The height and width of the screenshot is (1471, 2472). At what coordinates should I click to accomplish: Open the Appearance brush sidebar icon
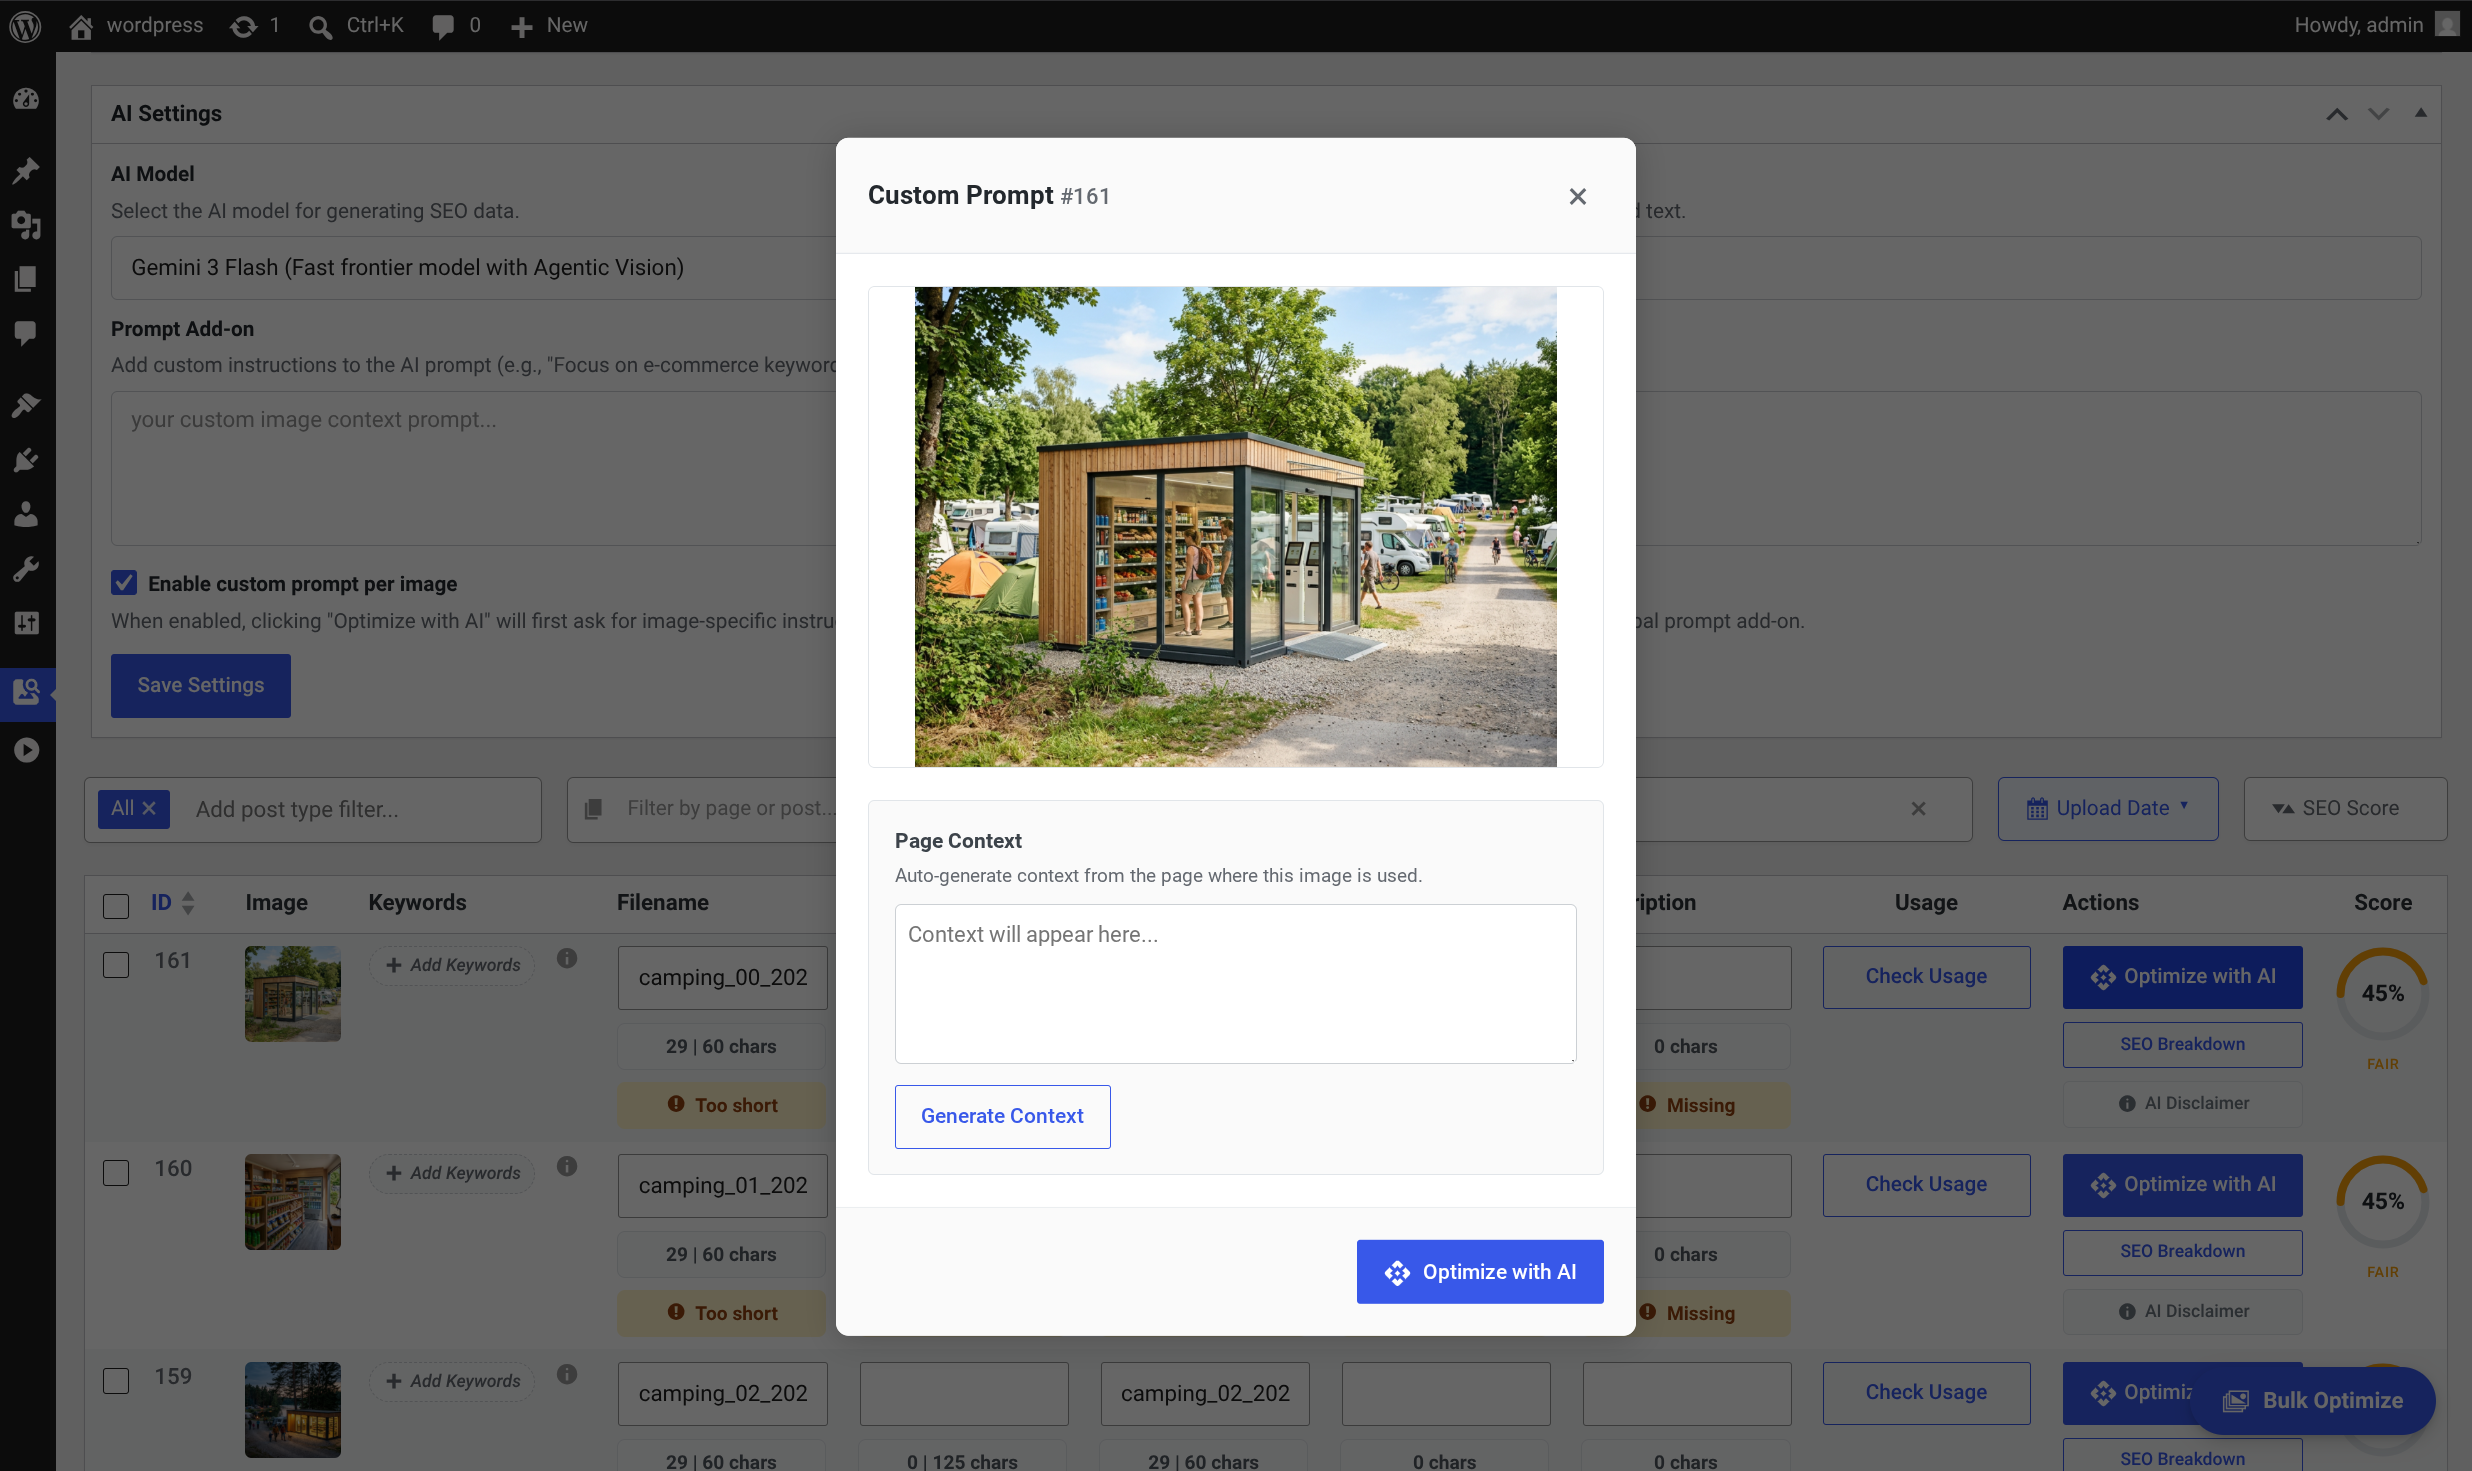coord(27,405)
